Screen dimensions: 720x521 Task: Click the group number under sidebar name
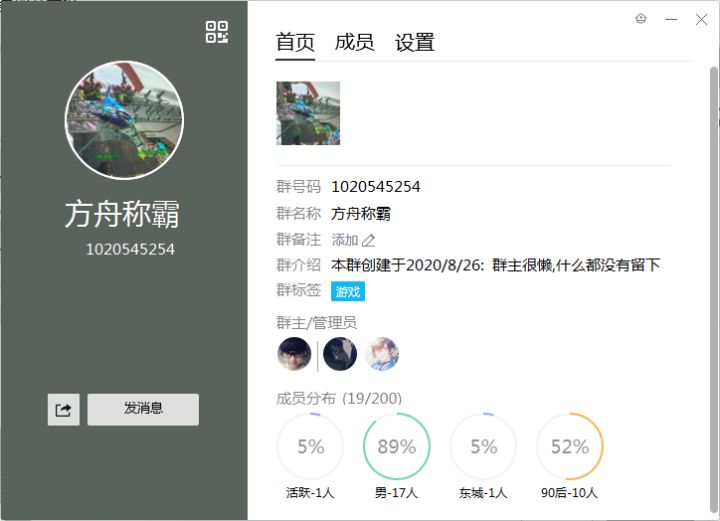pos(130,249)
